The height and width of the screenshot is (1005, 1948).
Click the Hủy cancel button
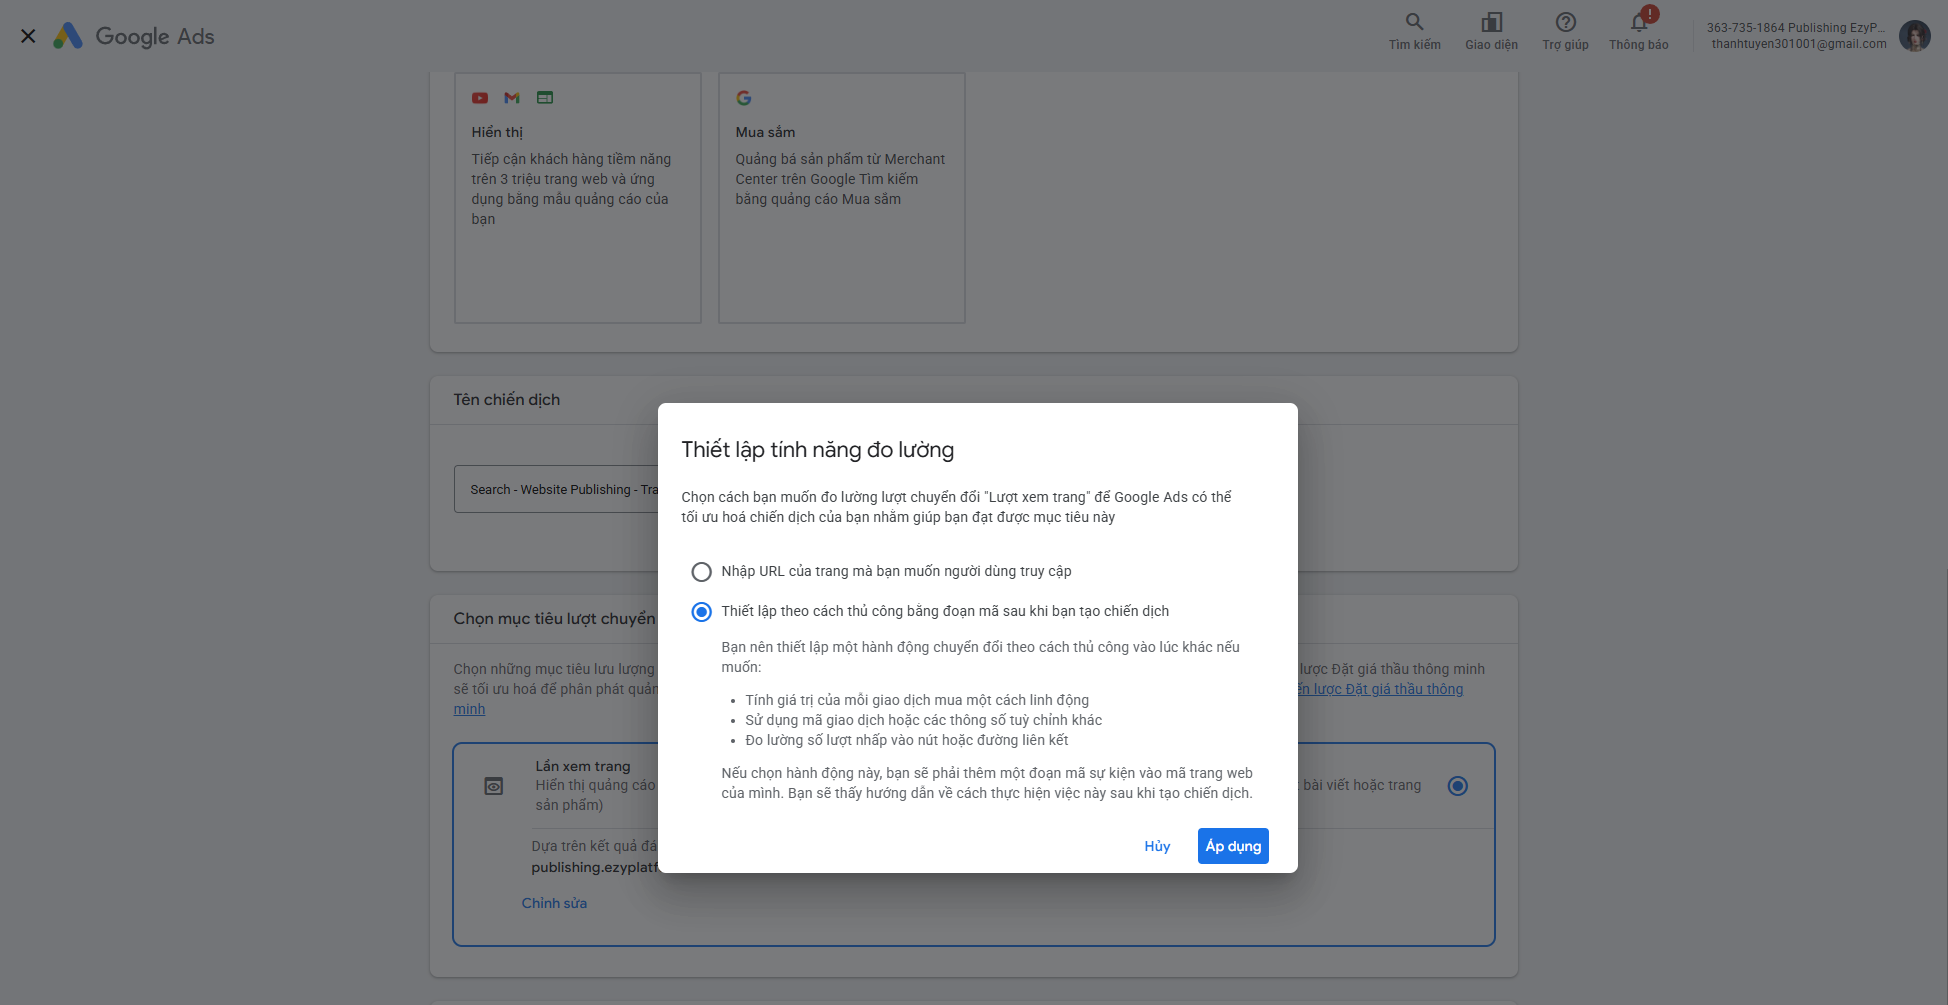click(1157, 846)
